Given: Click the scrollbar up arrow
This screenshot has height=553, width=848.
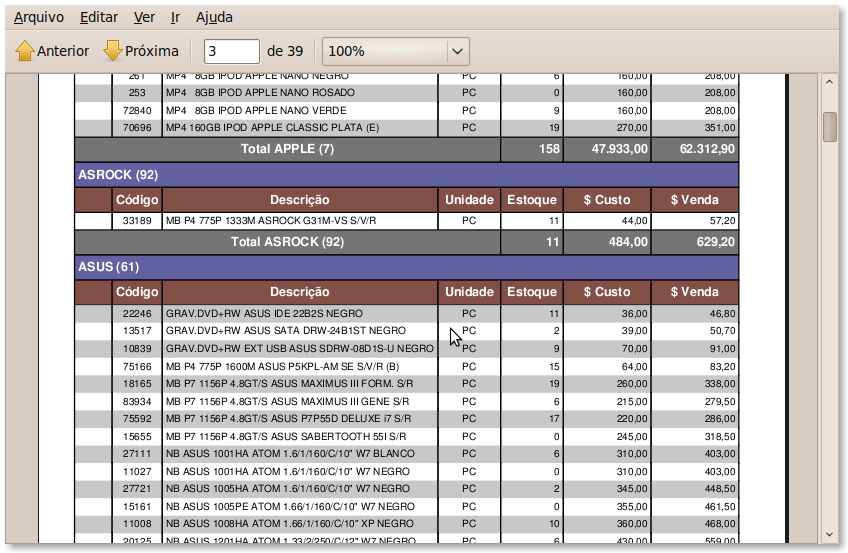Looking at the screenshot, I should pyautogui.click(x=829, y=82).
